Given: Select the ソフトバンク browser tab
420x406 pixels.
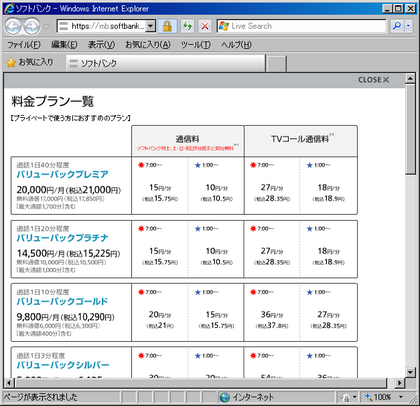Looking at the screenshot, I should tap(166, 63).
